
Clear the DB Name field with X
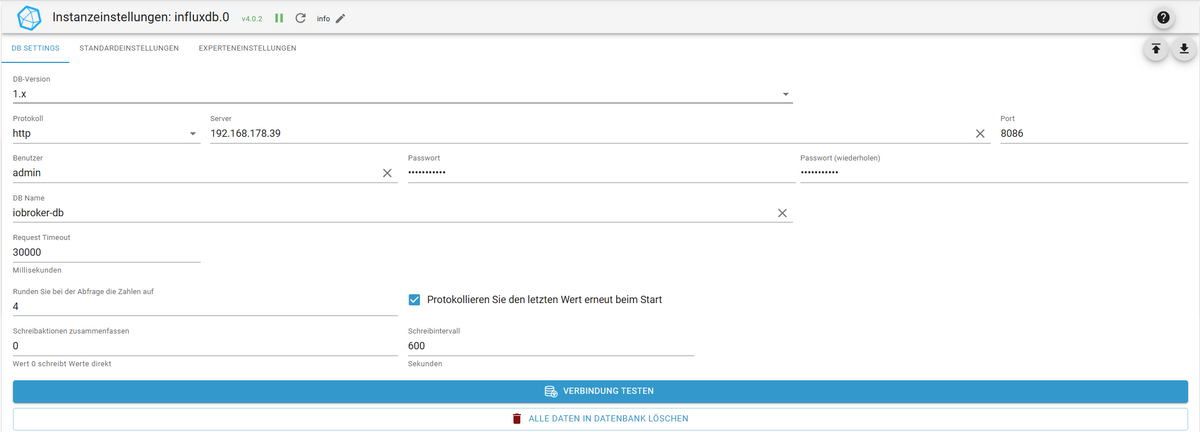(783, 213)
